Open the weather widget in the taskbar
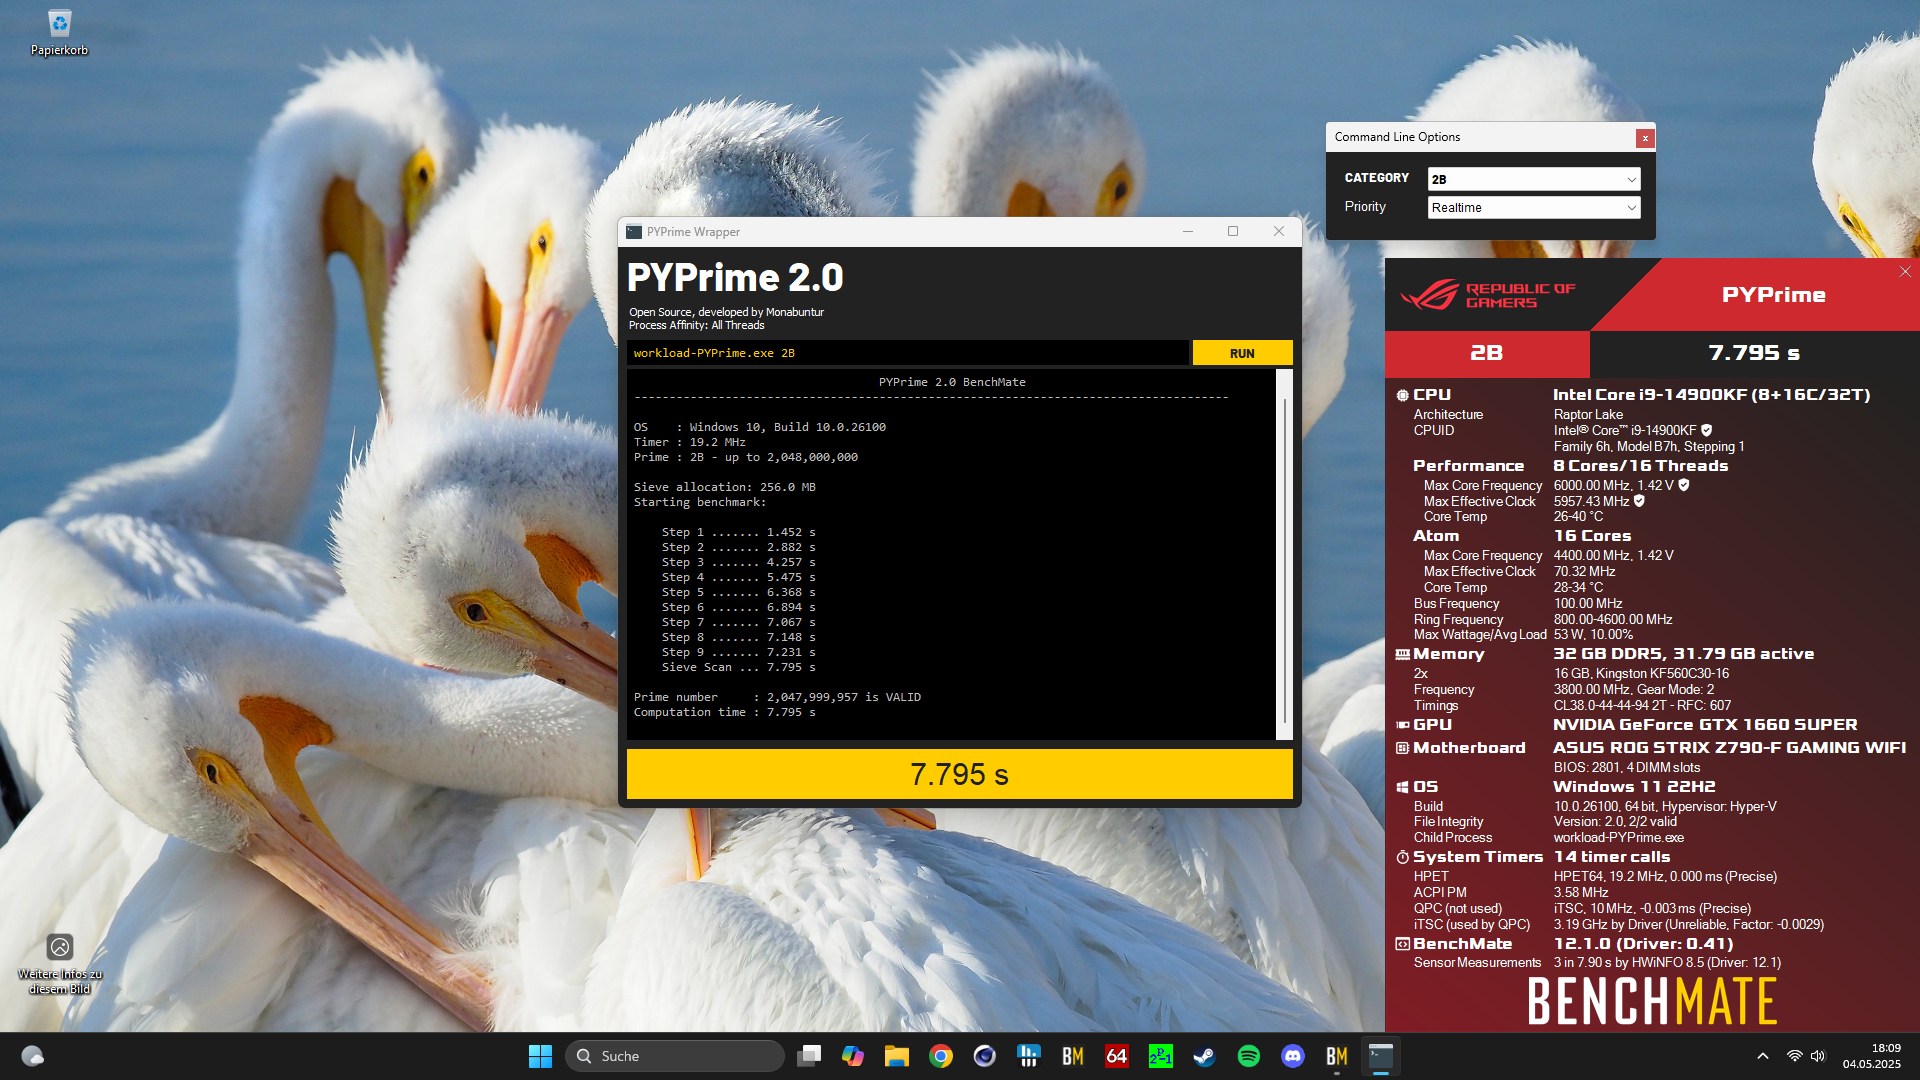 pos(32,1056)
